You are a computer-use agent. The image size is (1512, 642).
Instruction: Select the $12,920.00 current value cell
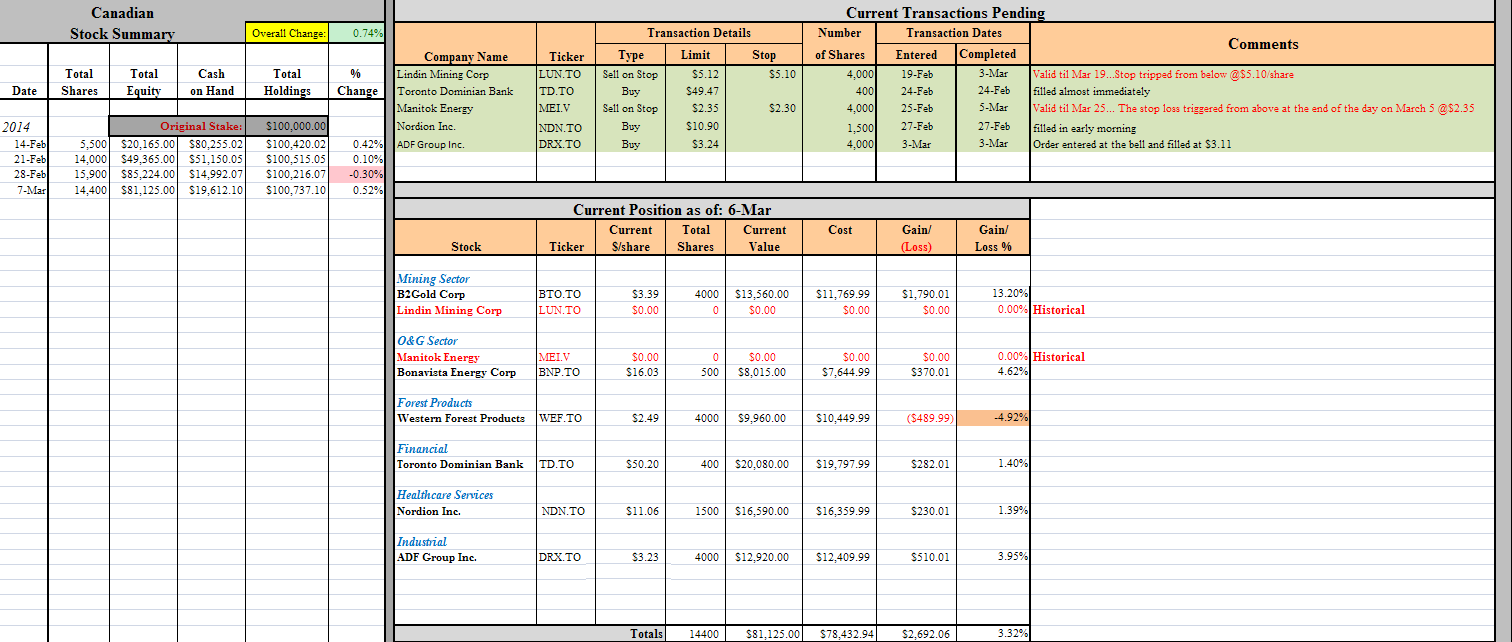(x=762, y=557)
